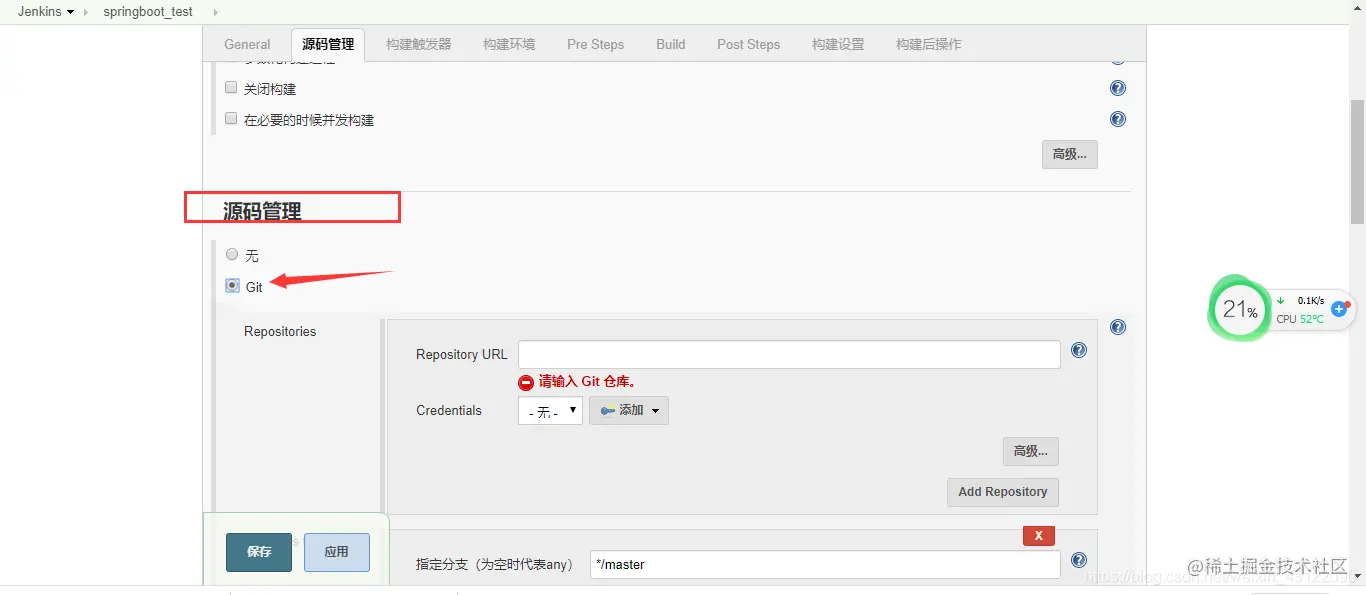Viewport: 1366px width, 595px height.
Task: Click the 21% memory usage circle
Action: pos(1240,310)
